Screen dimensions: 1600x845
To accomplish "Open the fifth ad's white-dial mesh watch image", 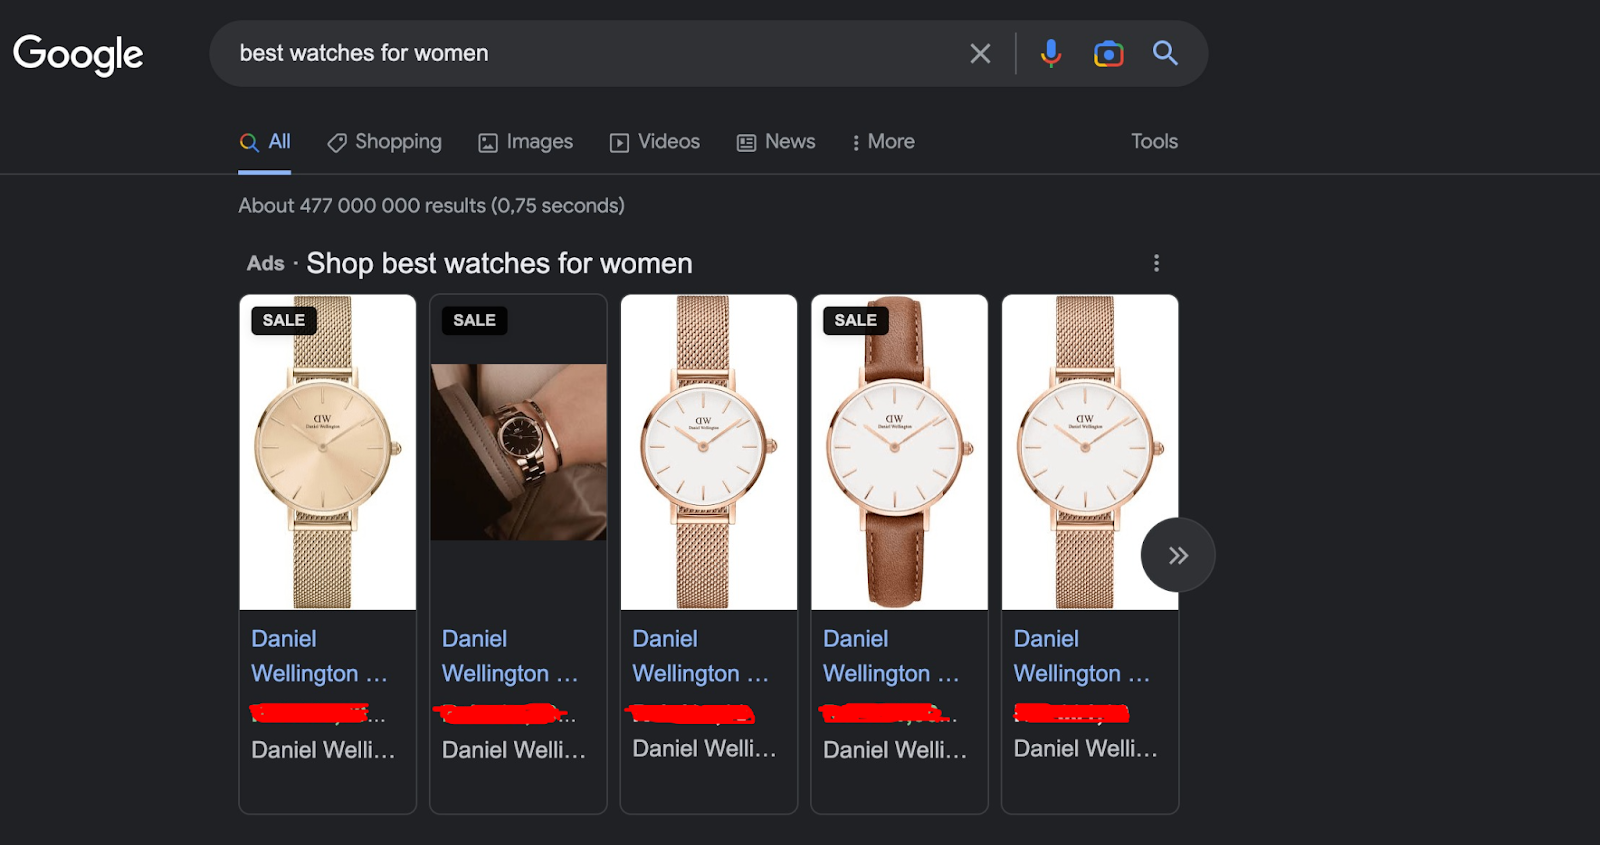I will point(1090,452).
